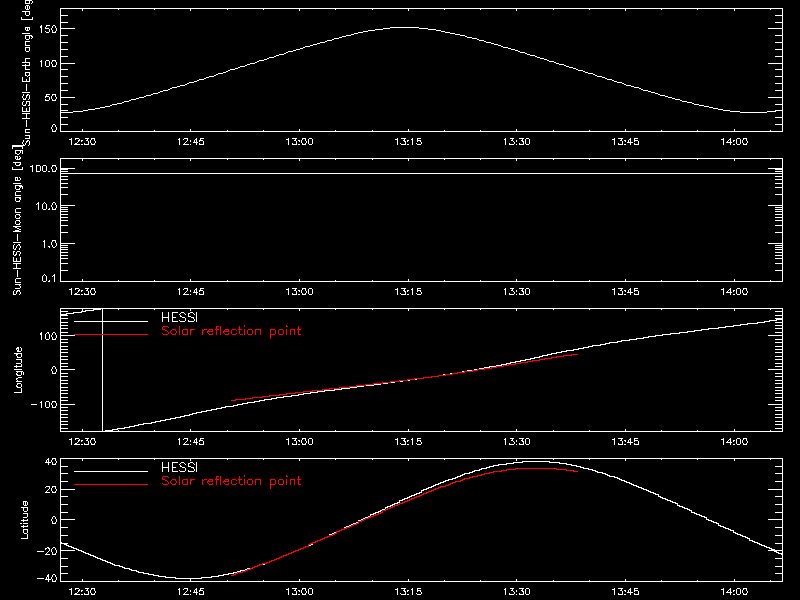
Task: Click the 14:00 label under Earth angle plot
Action: (734, 141)
